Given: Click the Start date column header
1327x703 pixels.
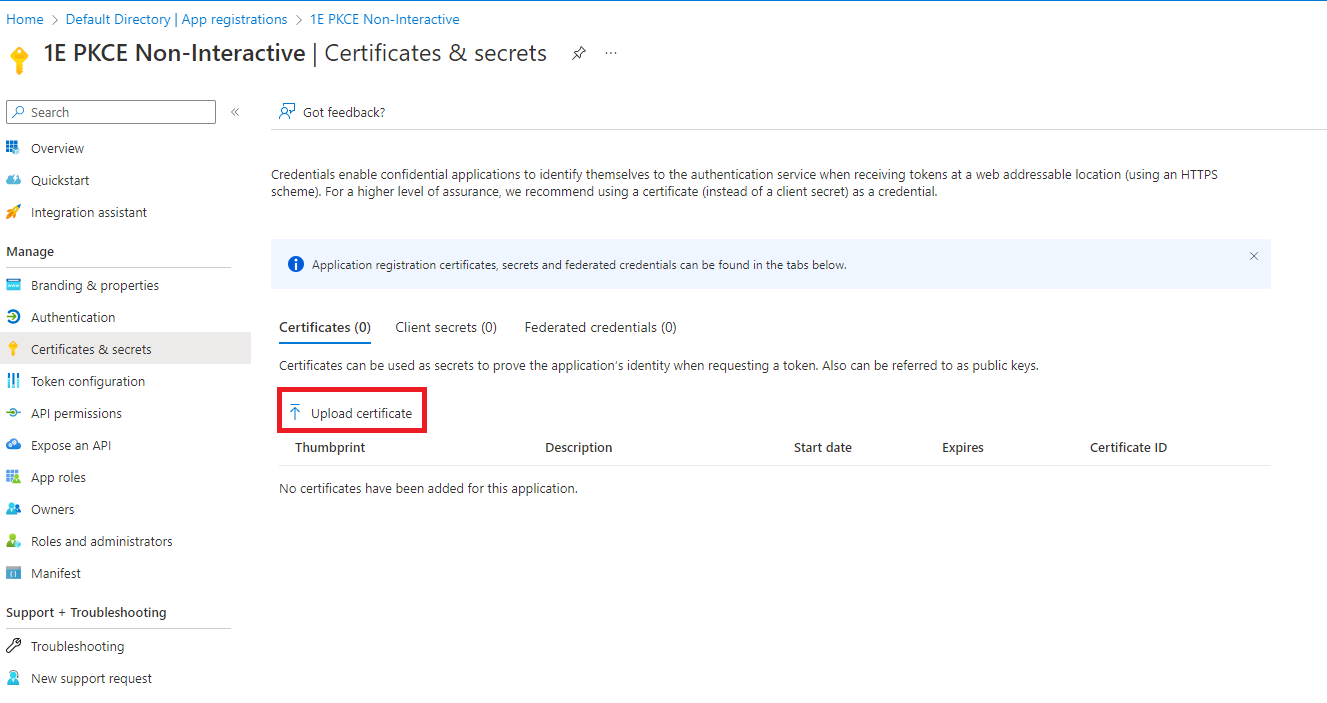Looking at the screenshot, I should (x=823, y=447).
